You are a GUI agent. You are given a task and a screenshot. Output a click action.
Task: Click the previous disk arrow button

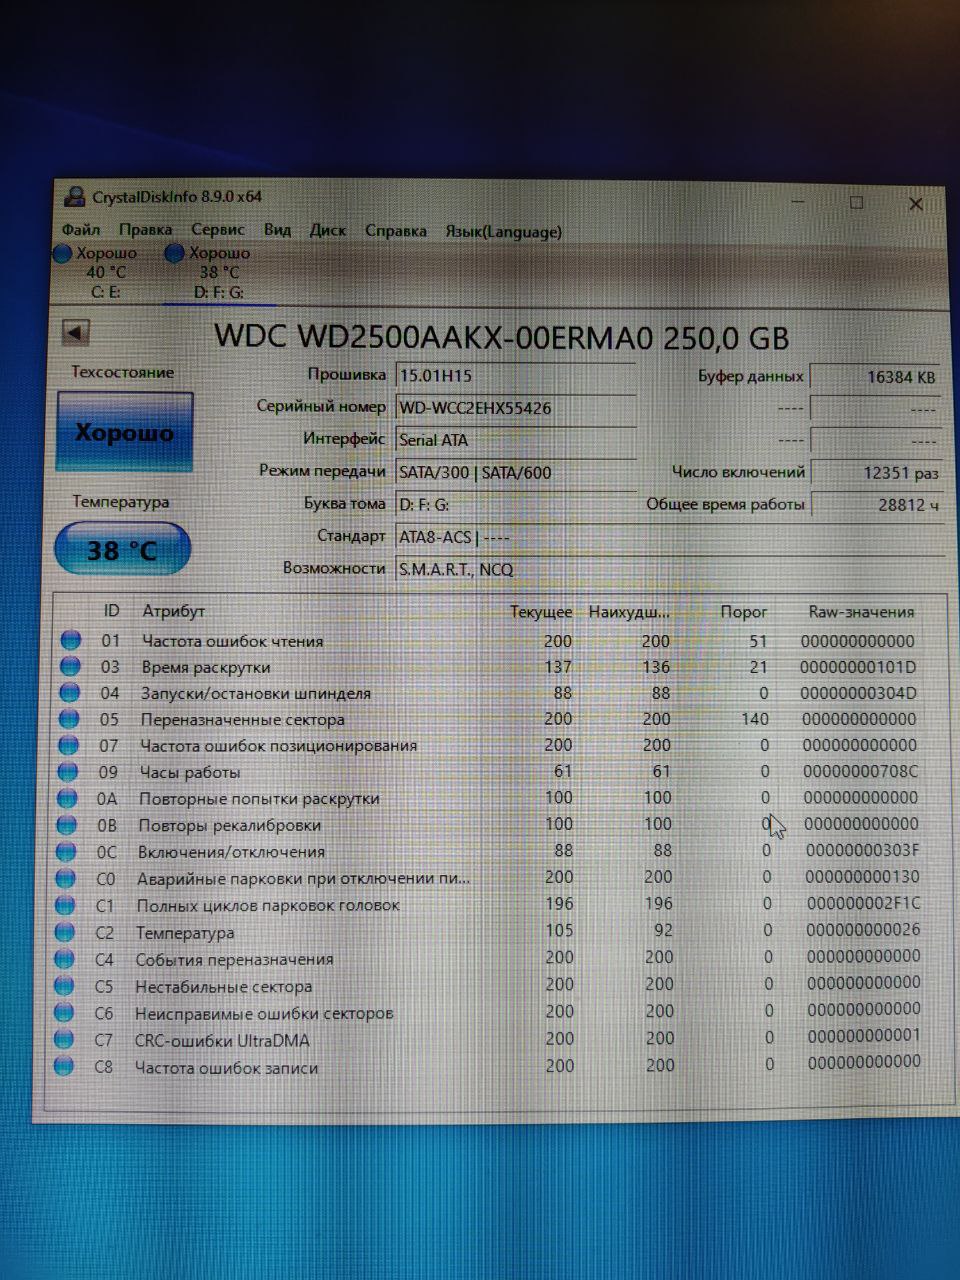click(x=76, y=333)
